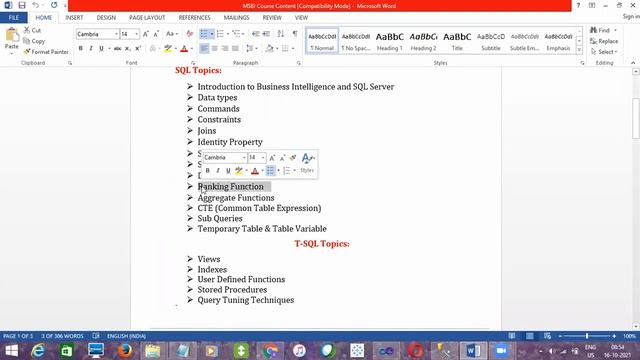Open File Explorer folder on taskbar

click(153, 351)
